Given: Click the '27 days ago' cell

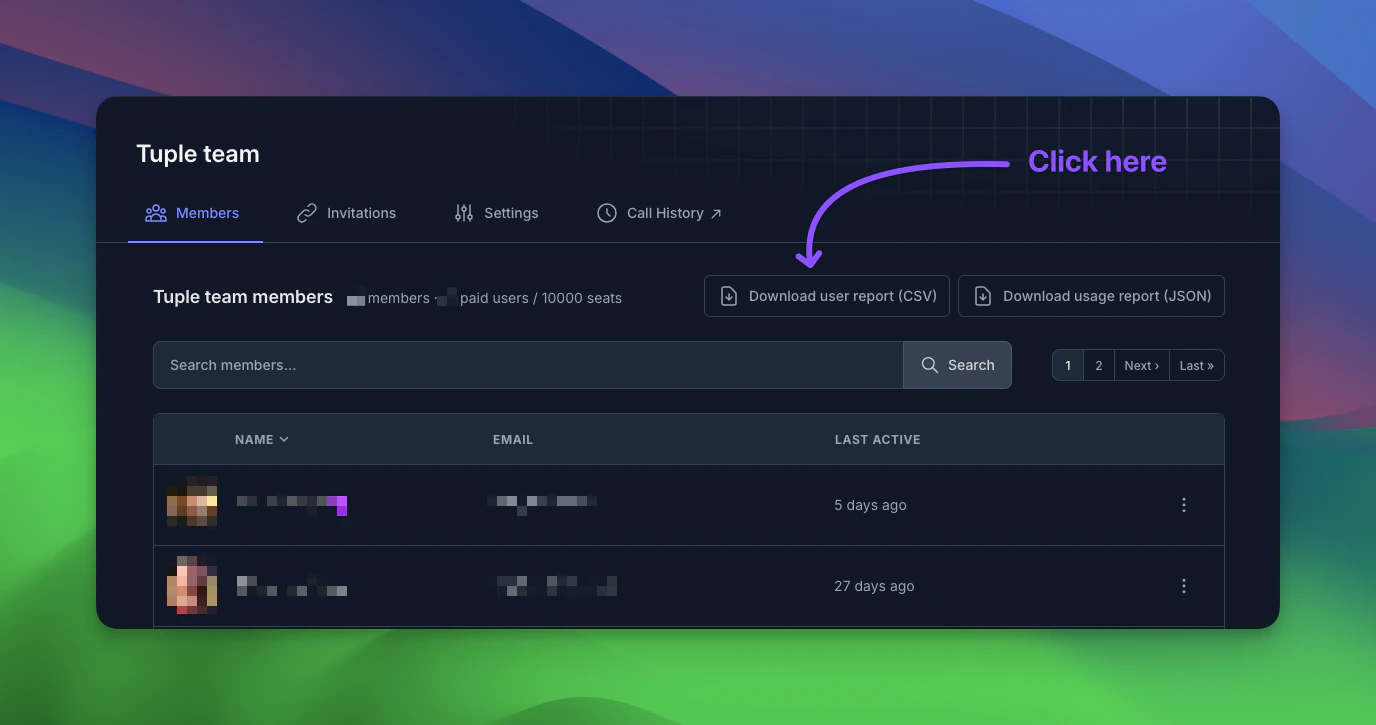Looking at the screenshot, I should click(x=874, y=586).
